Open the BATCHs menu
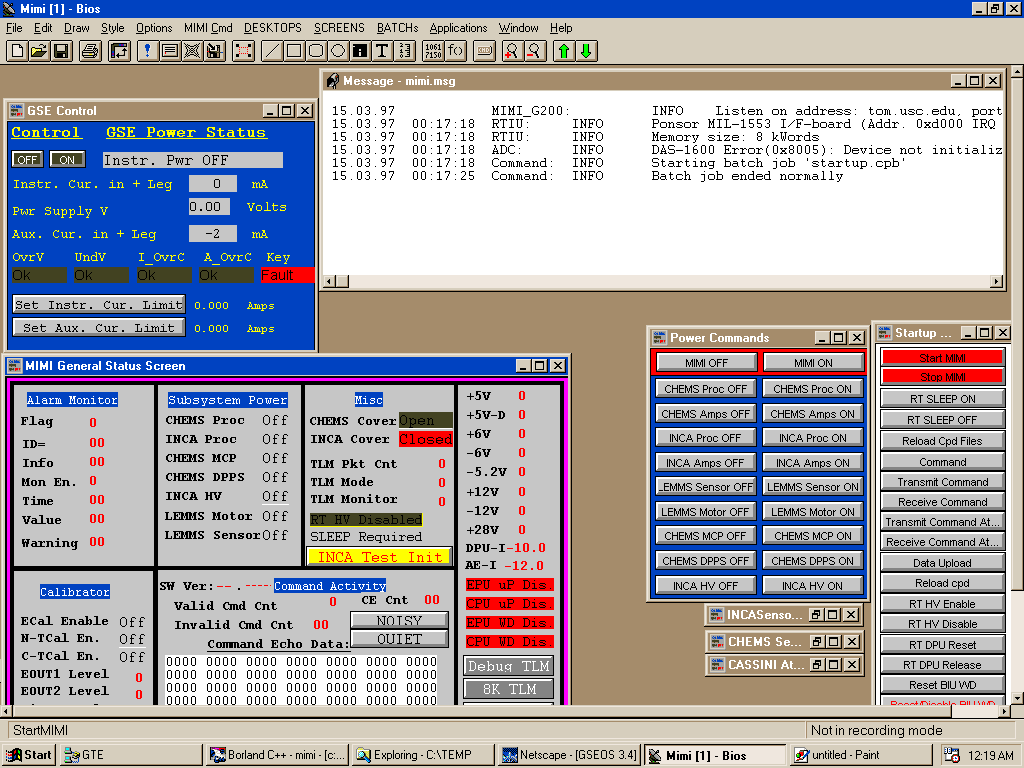1024x768 pixels. [x=397, y=28]
